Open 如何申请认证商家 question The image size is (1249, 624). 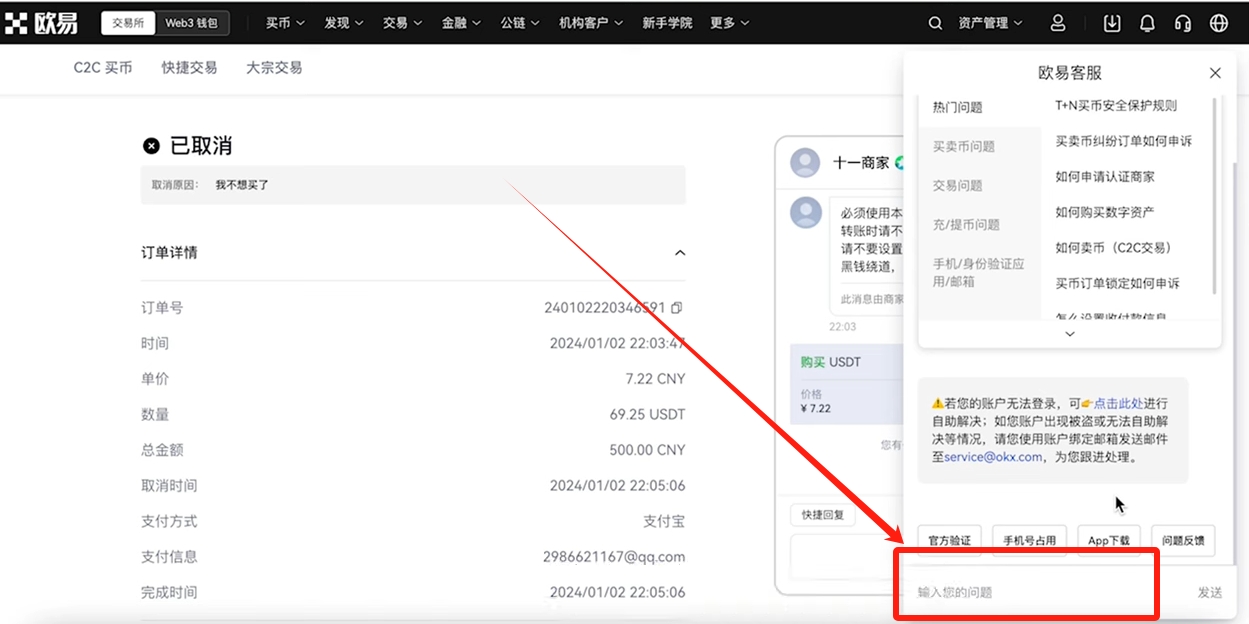(x=1105, y=177)
